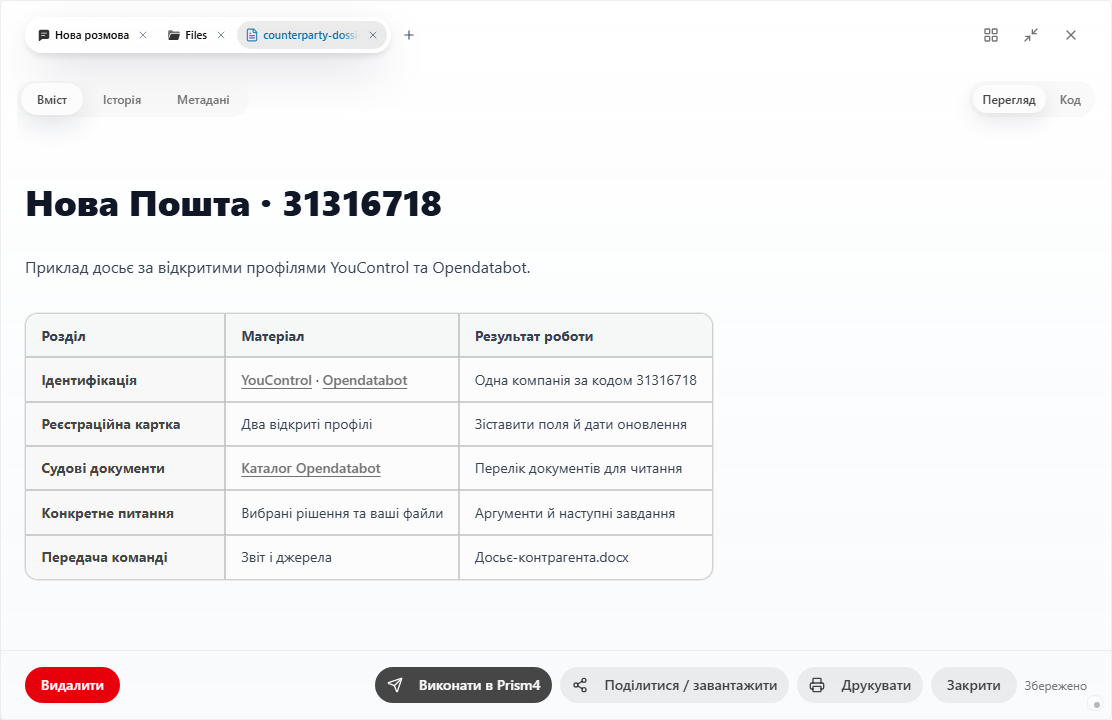Close the Files tab
The height and width of the screenshot is (720, 1112).
(x=221, y=35)
